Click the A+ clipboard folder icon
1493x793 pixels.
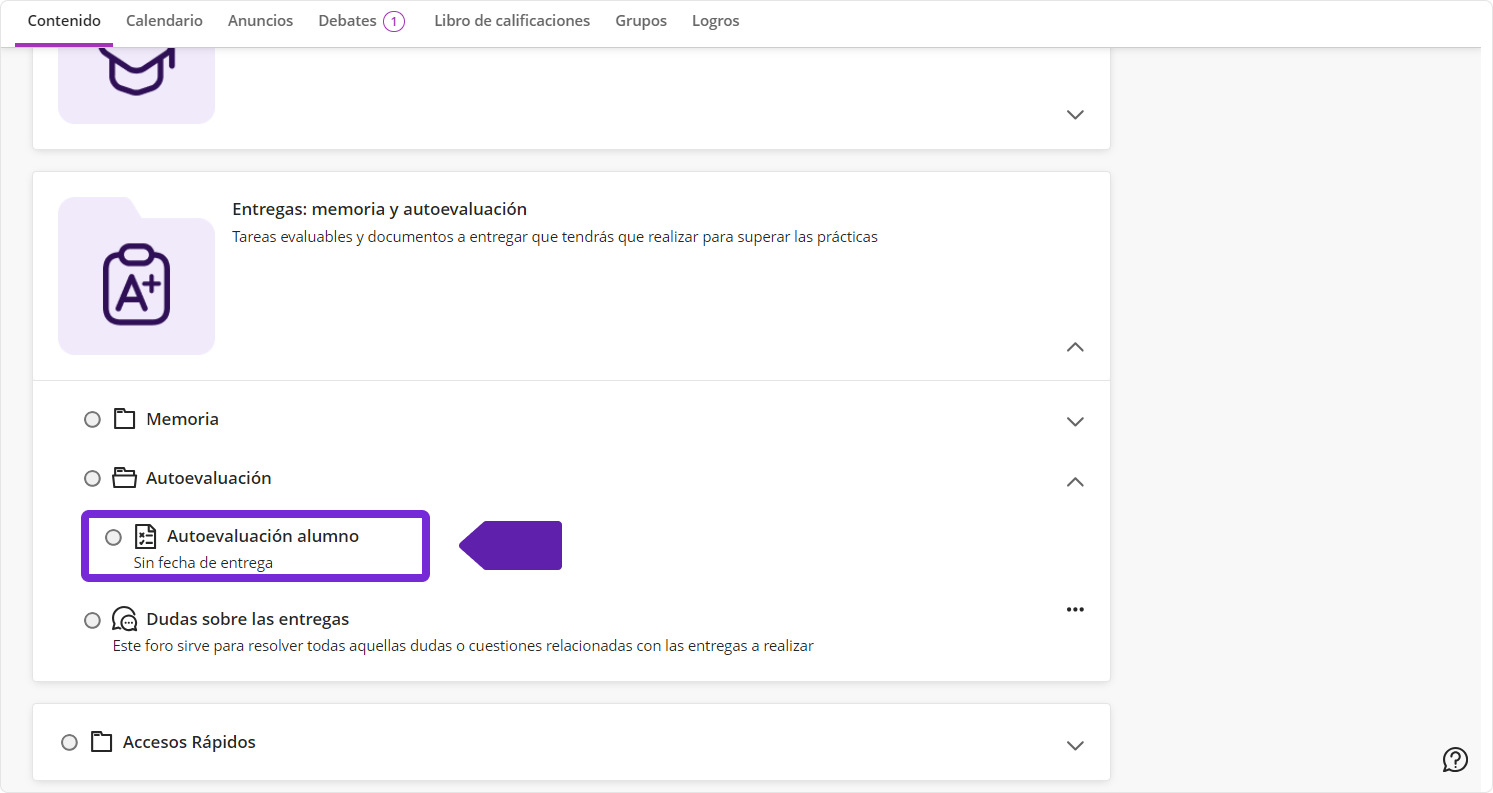click(x=137, y=285)
